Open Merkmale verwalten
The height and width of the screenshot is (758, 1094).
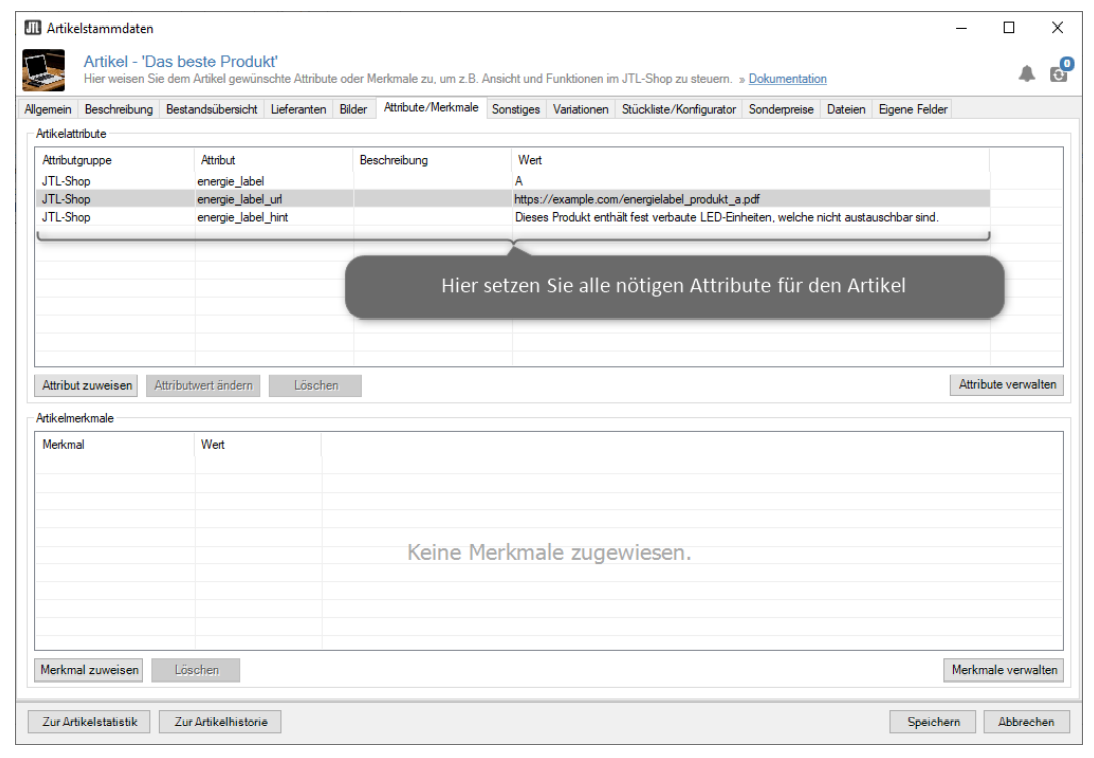tap(1004, 670)
